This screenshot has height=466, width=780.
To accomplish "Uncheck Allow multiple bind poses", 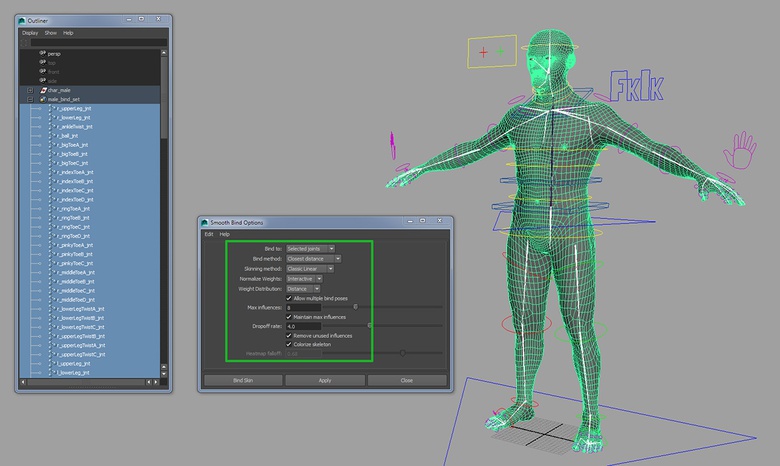I will tap(289, 298).
